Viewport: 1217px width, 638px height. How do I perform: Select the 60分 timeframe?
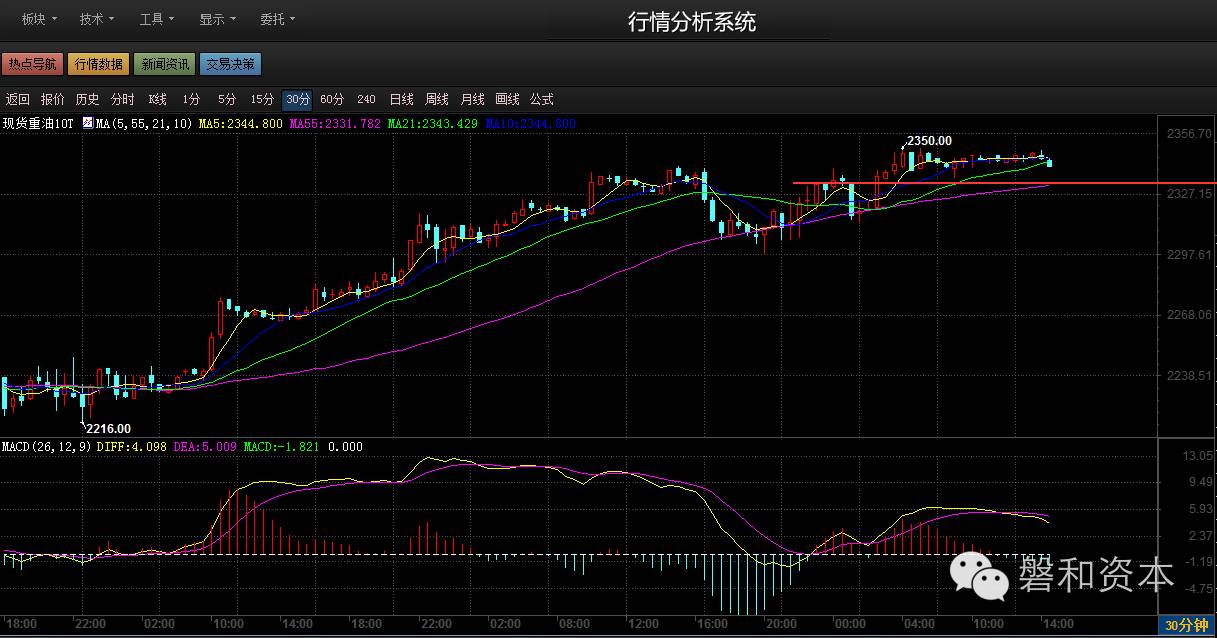point(332,99)
